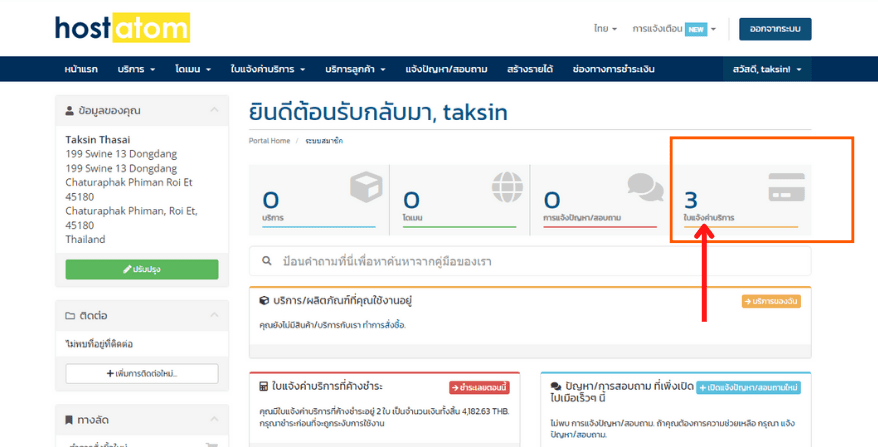Expand the บริการลูกค้า menu
This screenshot has height=447, width=878.
(356, 69)
